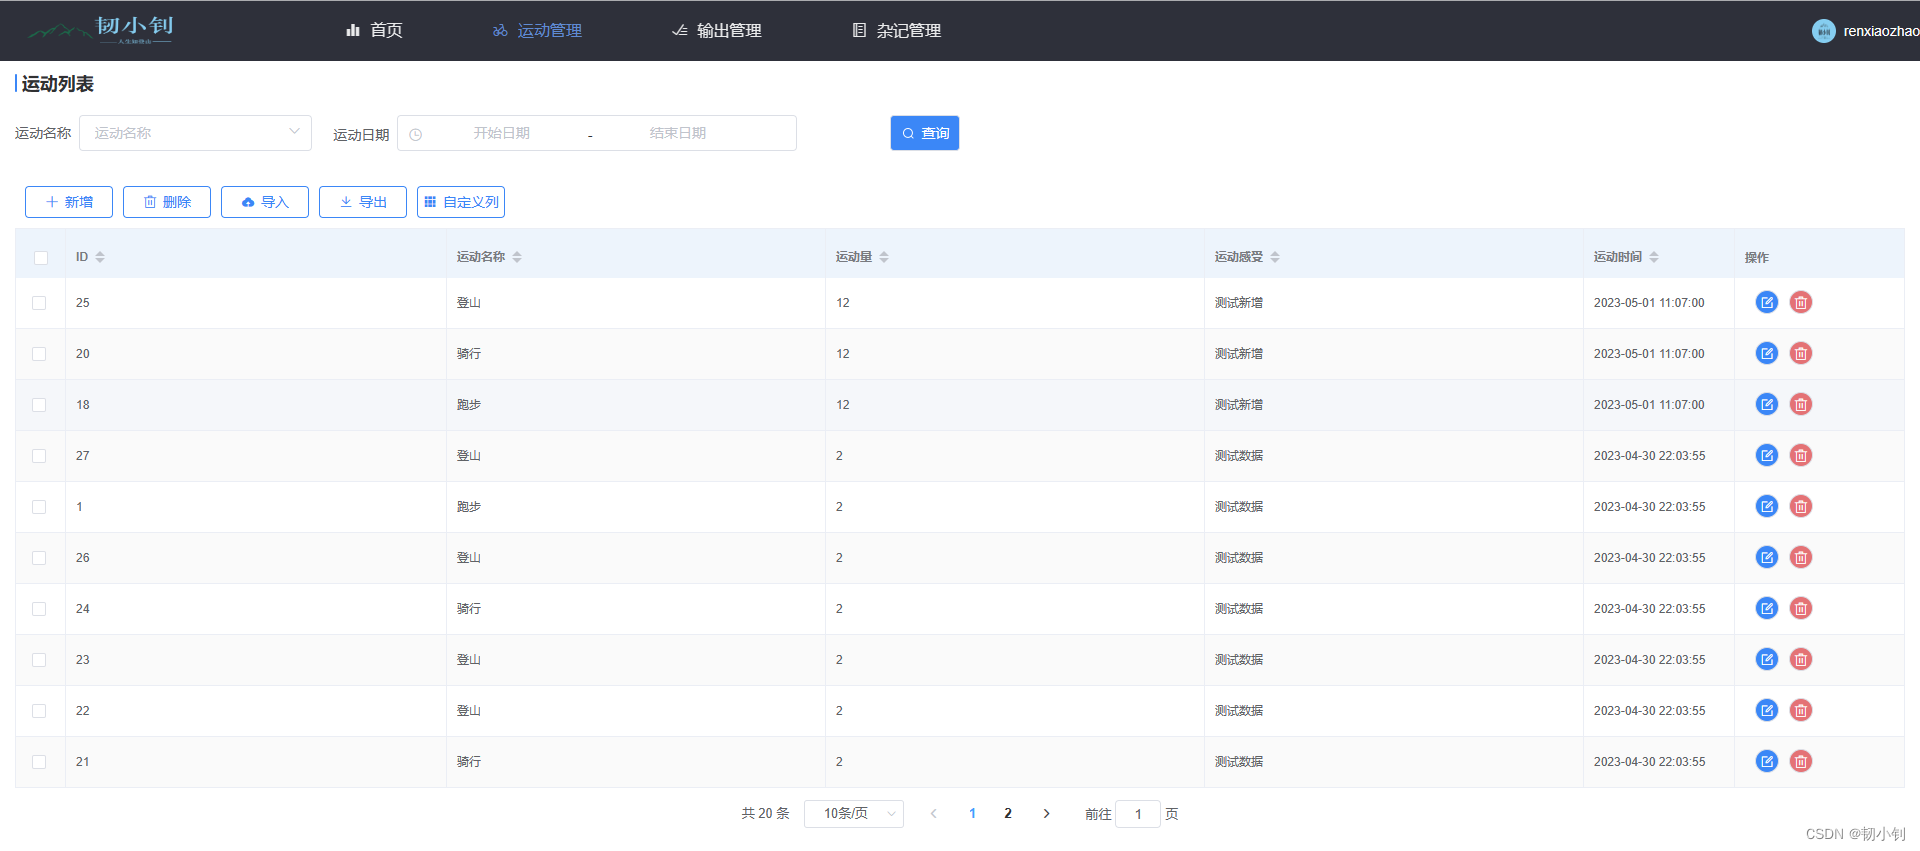This screenshot has height=851, width=1920.
Task: Click the 导入 import button
Action: coord(265,202)
